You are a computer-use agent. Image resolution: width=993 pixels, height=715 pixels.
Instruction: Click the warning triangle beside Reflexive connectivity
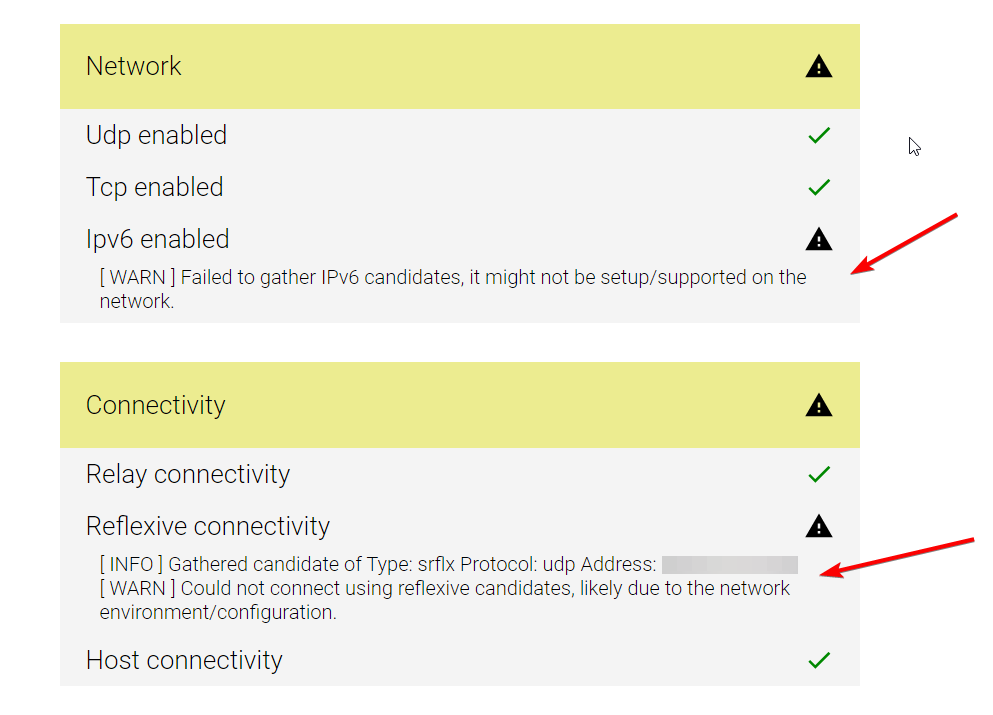(x=818, y=526)
